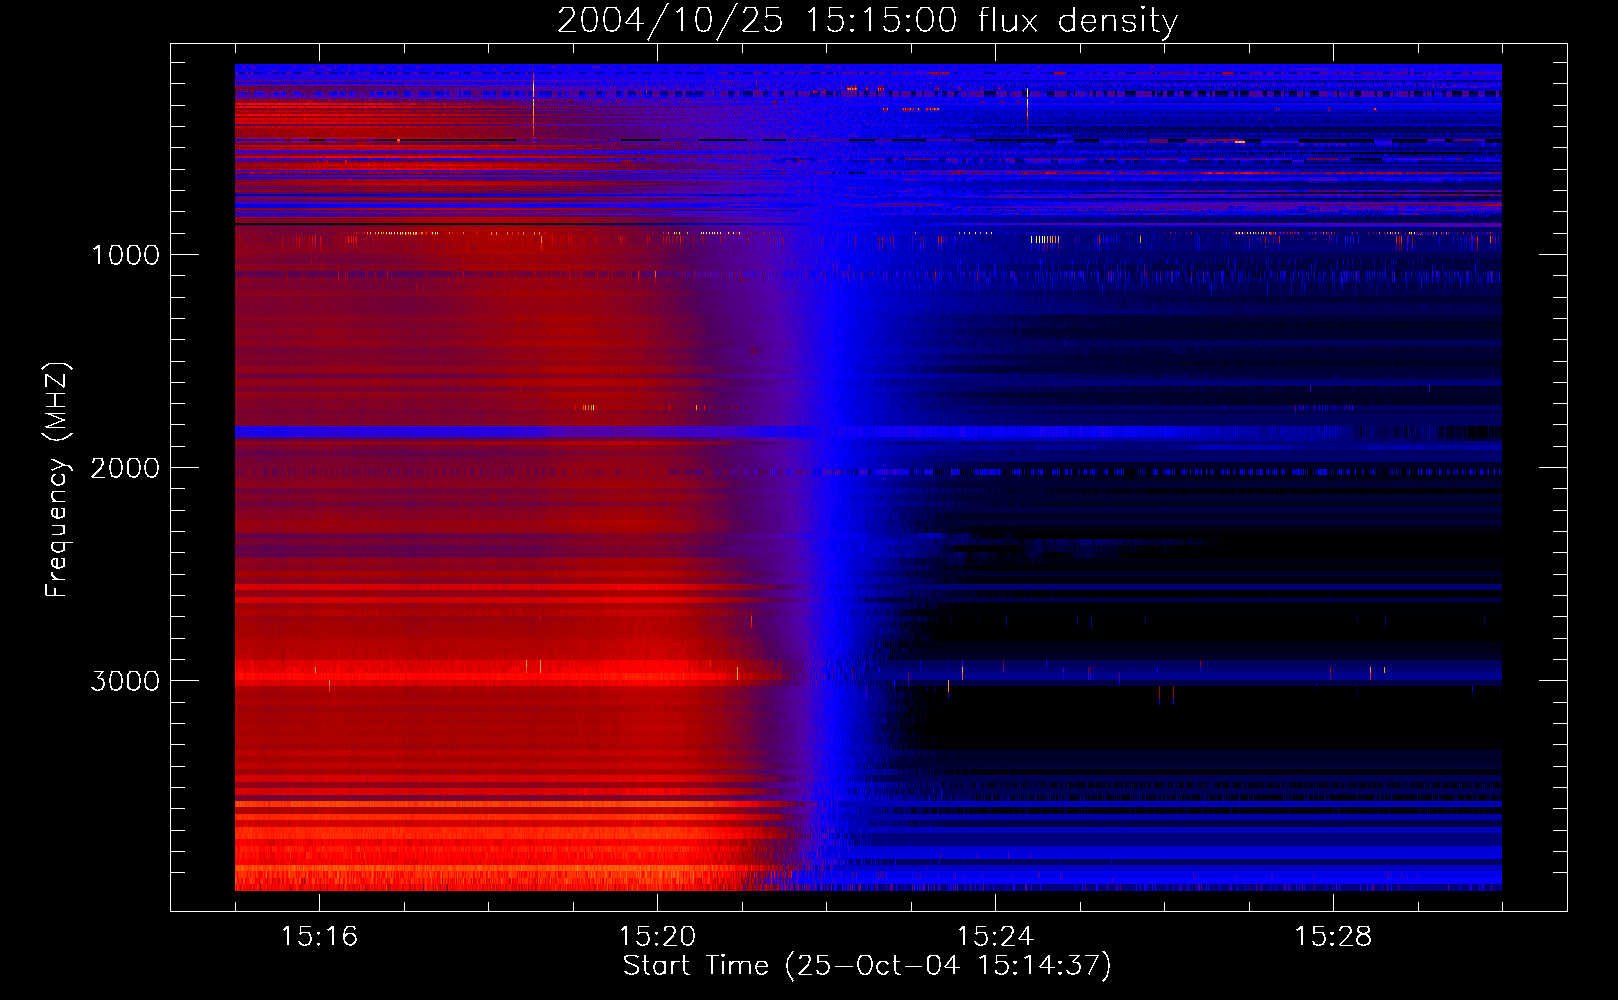Image resolution: width=1618 pixels, height=1000 pixels.
Task: Click the 15:20 time tick label
Action: (657, 936)
